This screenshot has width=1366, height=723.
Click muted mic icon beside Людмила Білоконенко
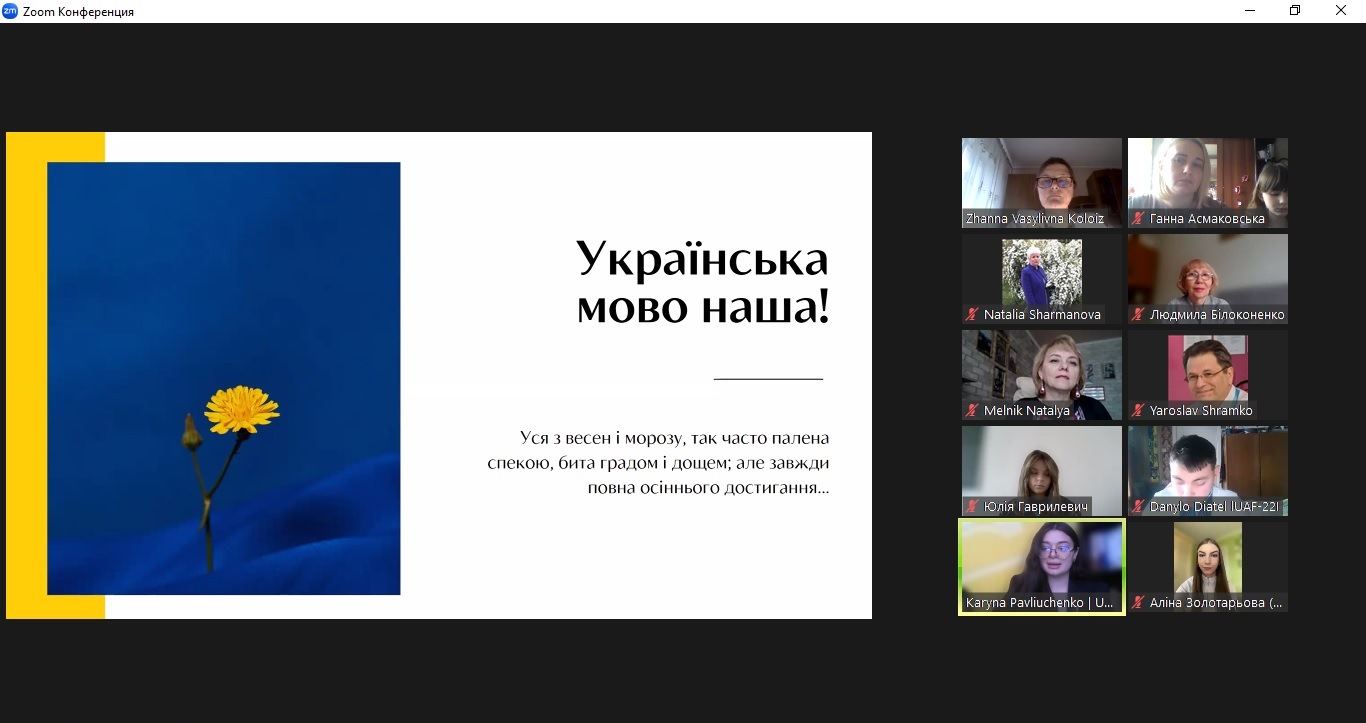[1137, 315]
